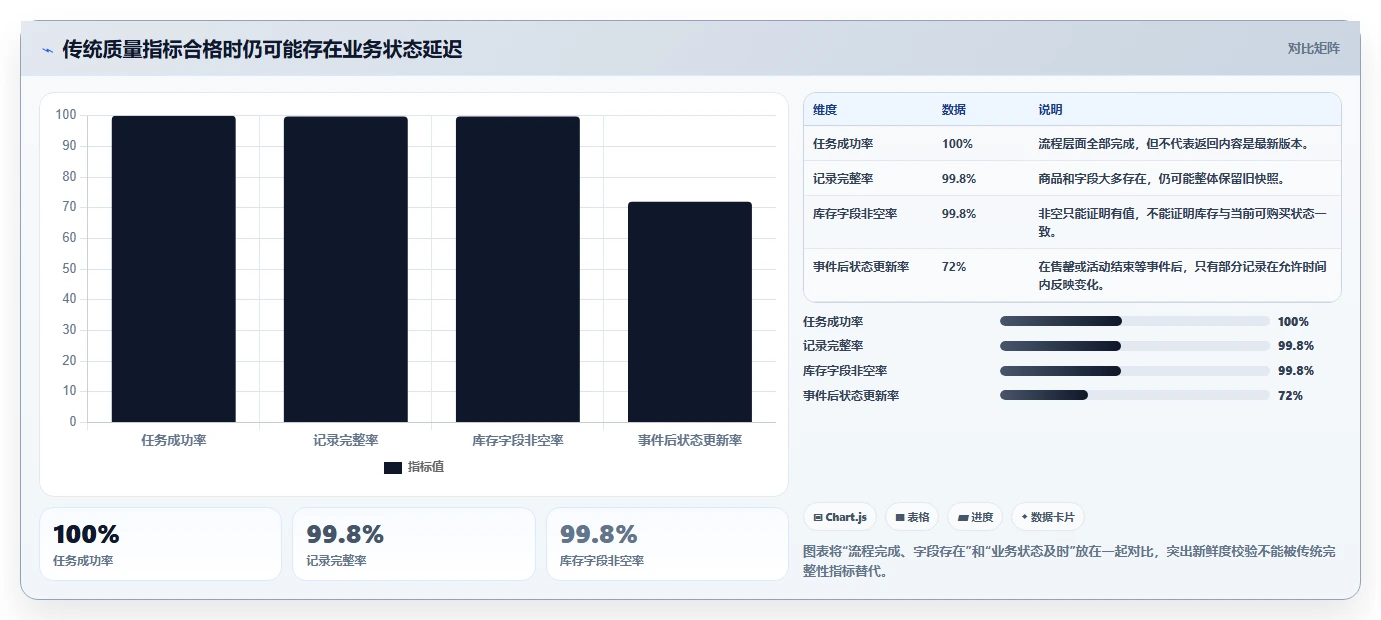Viewport: 1381px width, 620px height.
Task: Click the y-axis tick label 70
Action: [x=69, y=207]
